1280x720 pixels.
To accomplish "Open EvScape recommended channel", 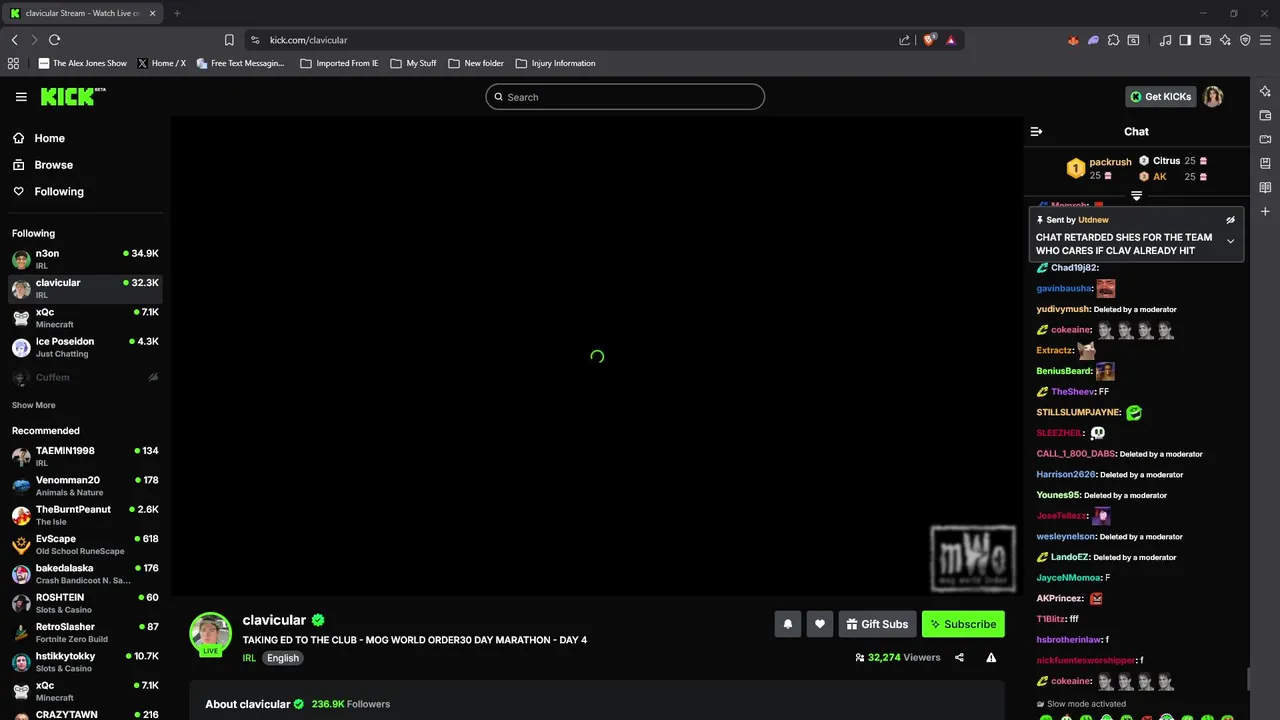I will [85, 544].
